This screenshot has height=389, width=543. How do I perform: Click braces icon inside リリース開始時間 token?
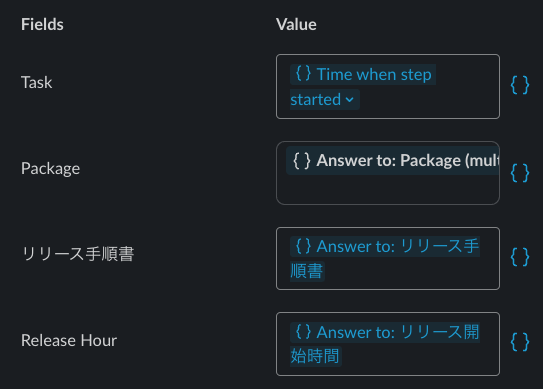(x=303, y=331)
